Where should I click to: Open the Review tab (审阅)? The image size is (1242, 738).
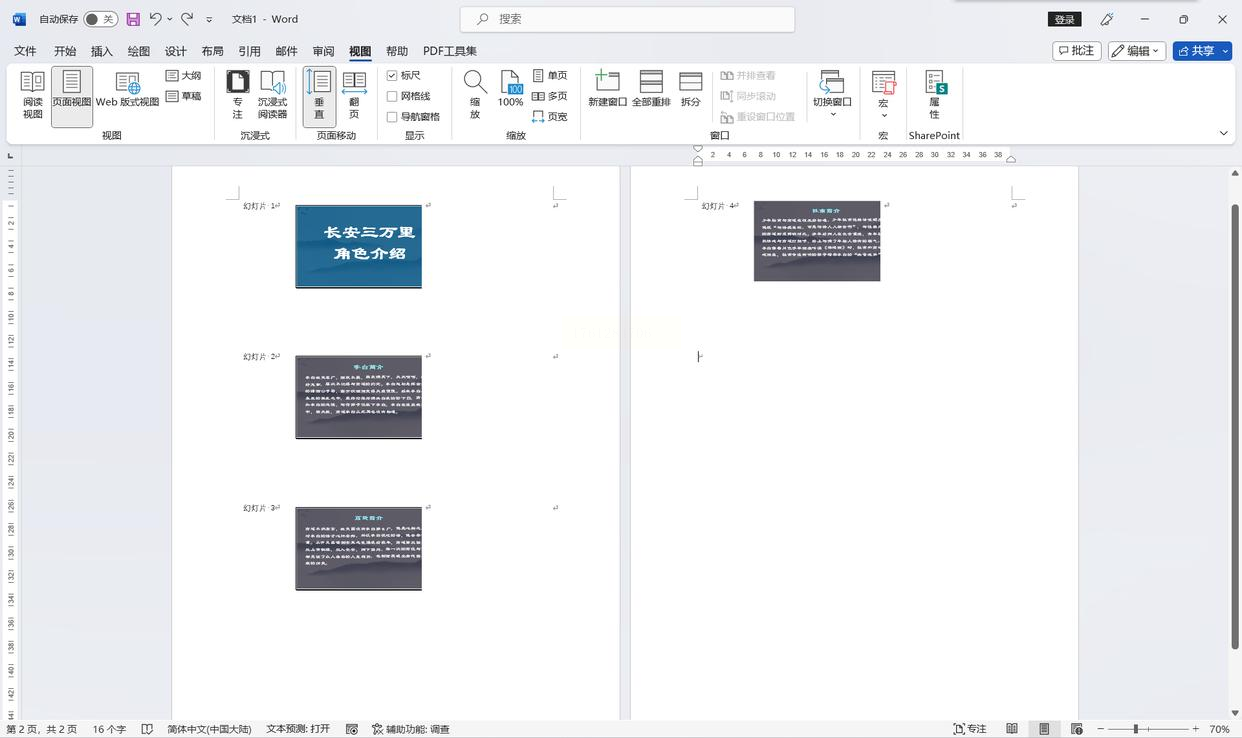[323, 51]
